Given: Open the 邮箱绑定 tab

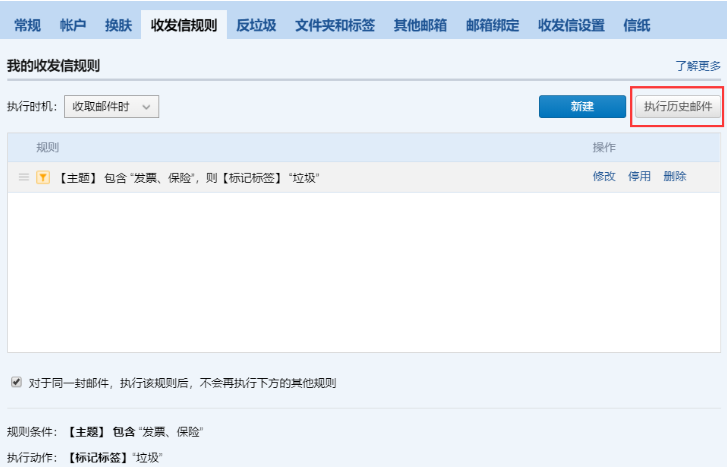Looking at the screenshot, I should tap(493, 25).
